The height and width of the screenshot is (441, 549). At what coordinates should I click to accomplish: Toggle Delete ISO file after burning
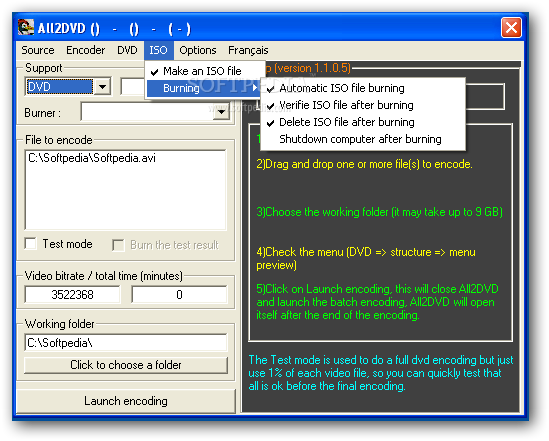tap(363, 122)
